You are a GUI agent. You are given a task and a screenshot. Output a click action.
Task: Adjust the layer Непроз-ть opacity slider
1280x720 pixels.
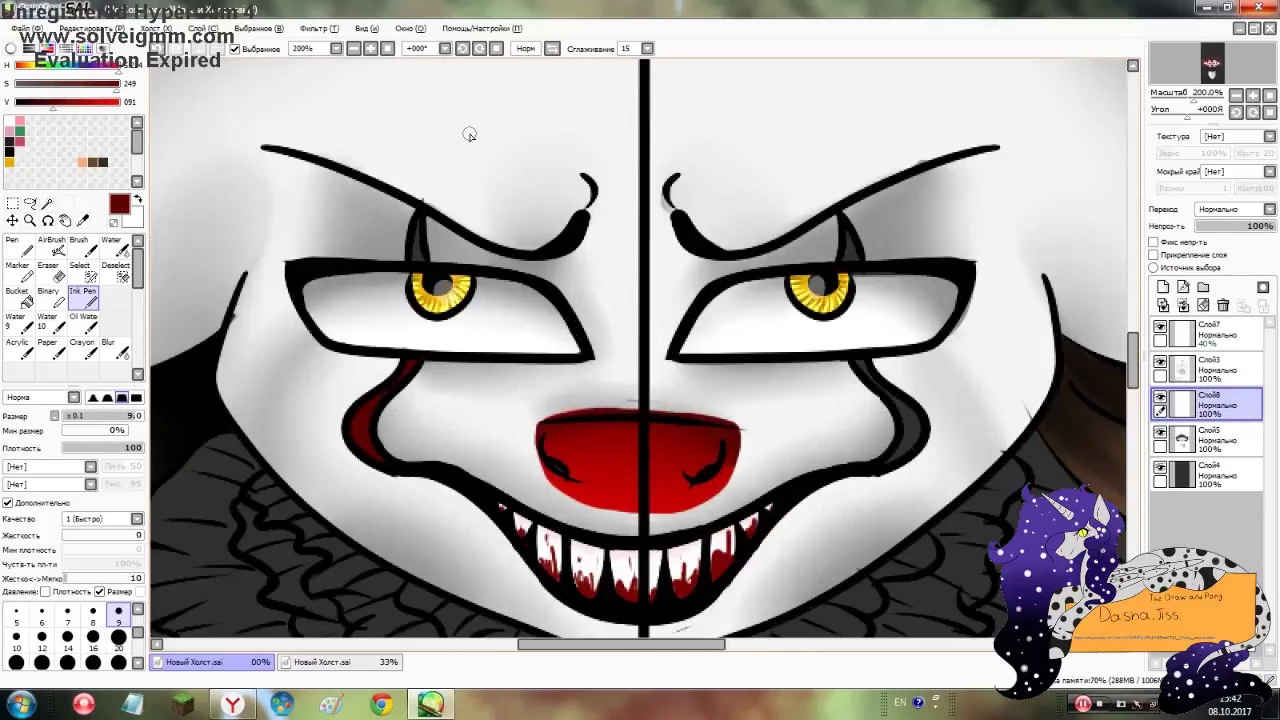(1235, 226)
